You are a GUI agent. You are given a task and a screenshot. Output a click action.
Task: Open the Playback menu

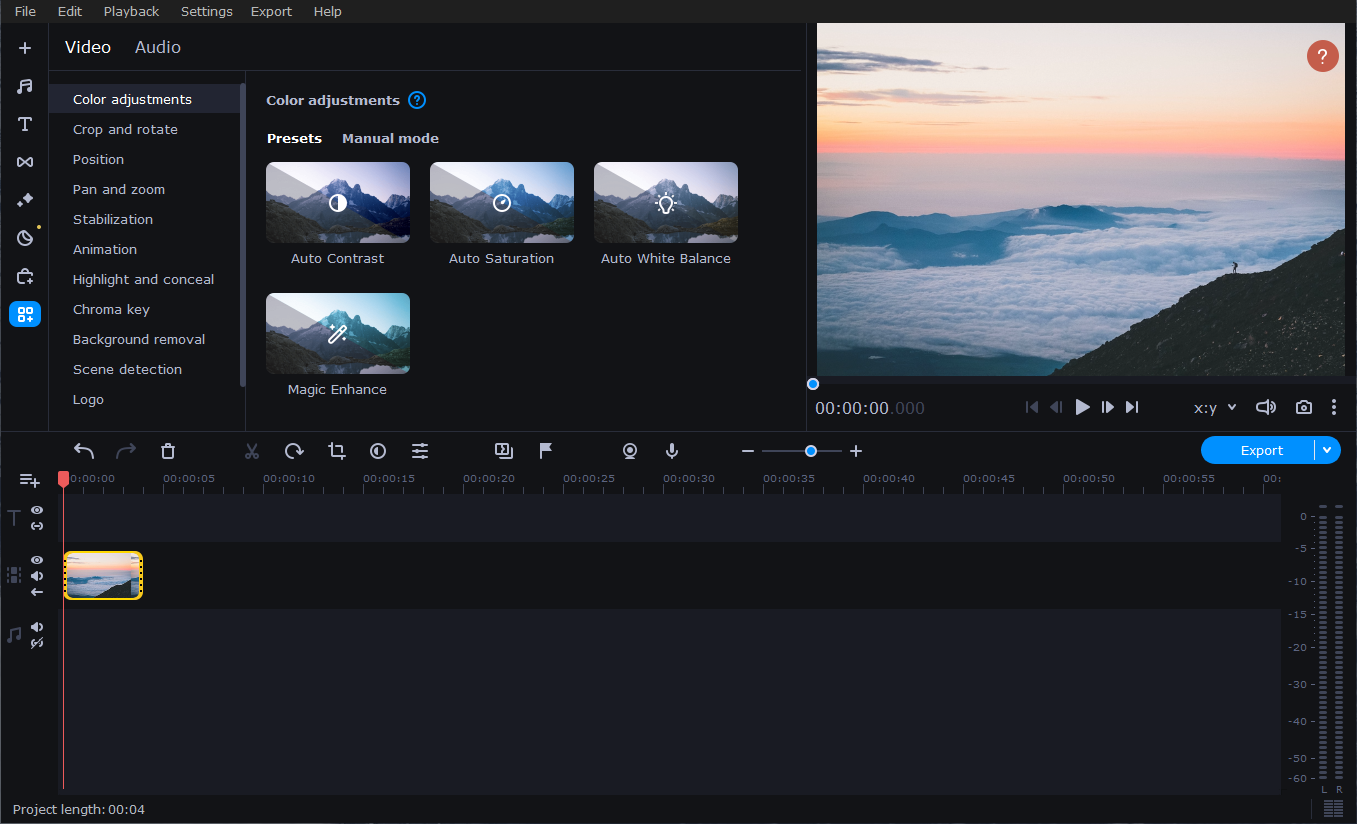tap(131, 12)
